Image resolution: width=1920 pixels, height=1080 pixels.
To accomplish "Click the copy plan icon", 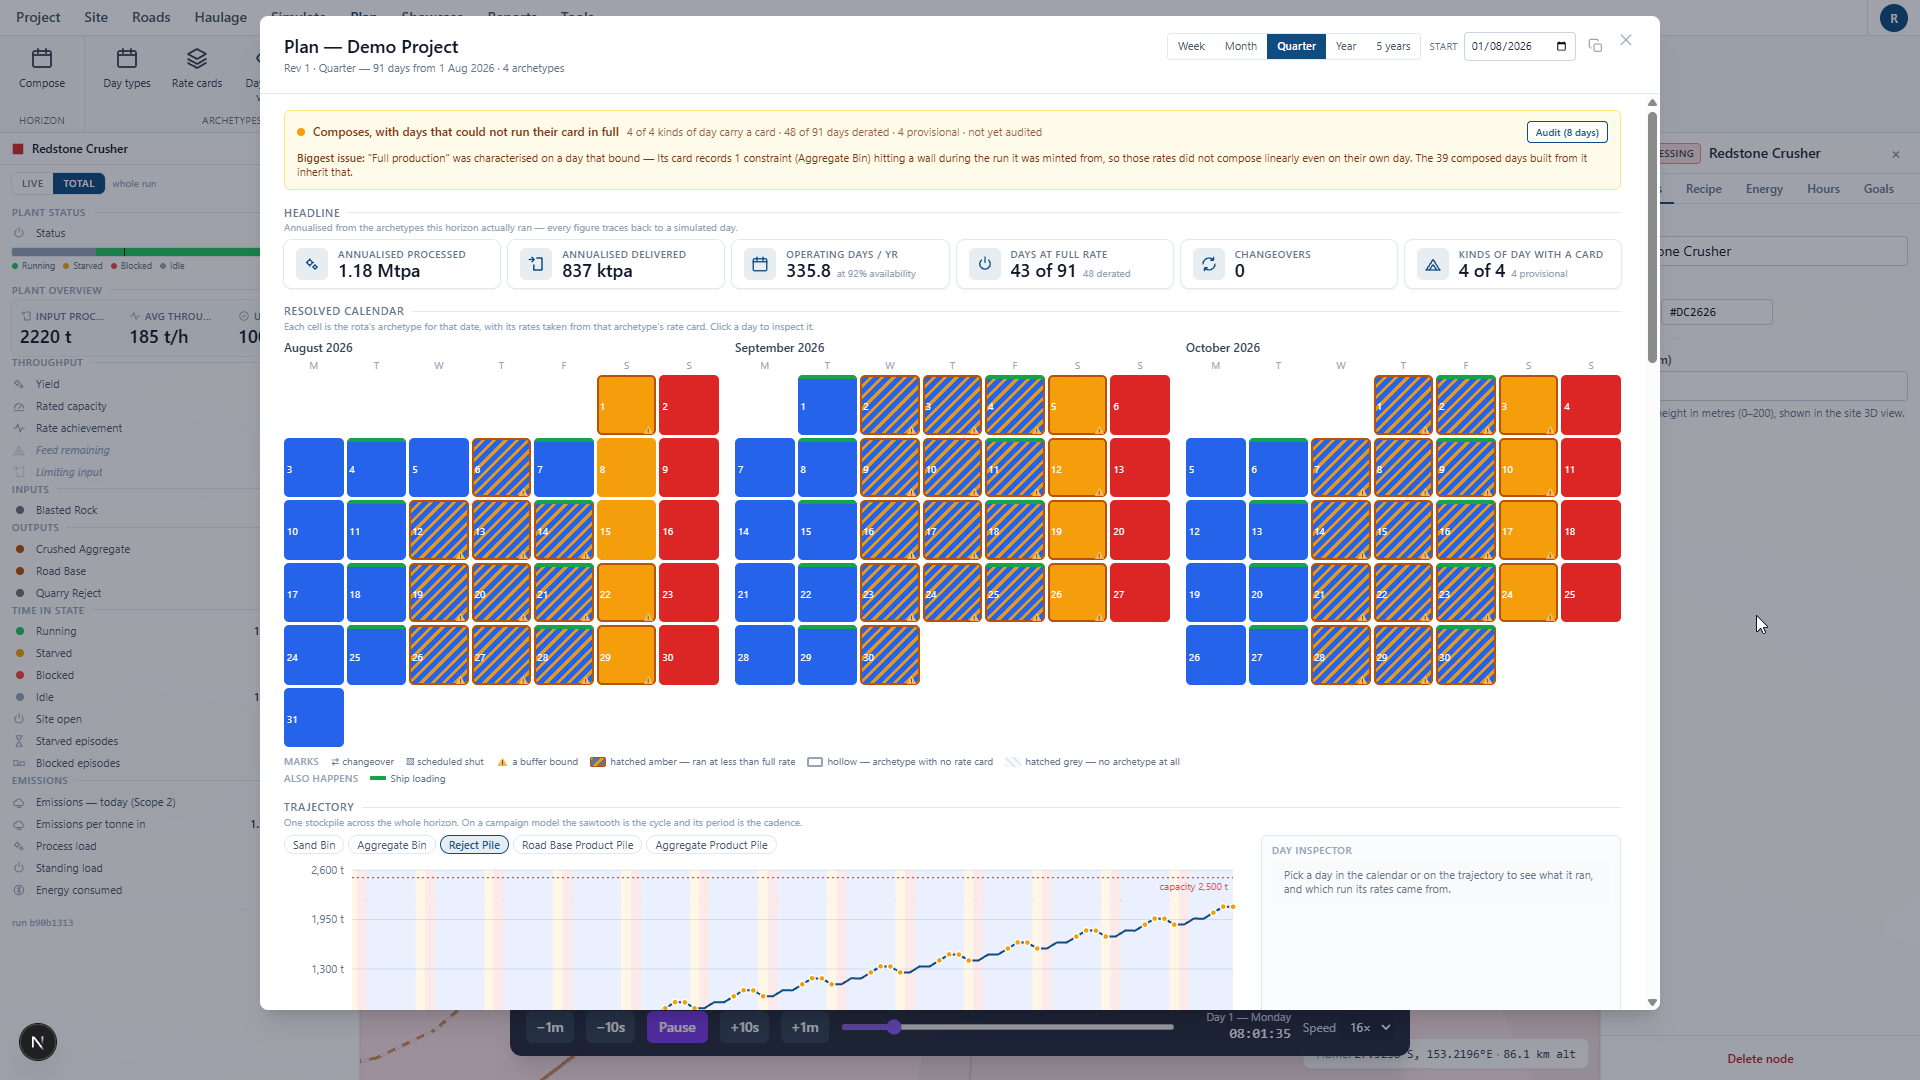I will tap(1595, 46).
